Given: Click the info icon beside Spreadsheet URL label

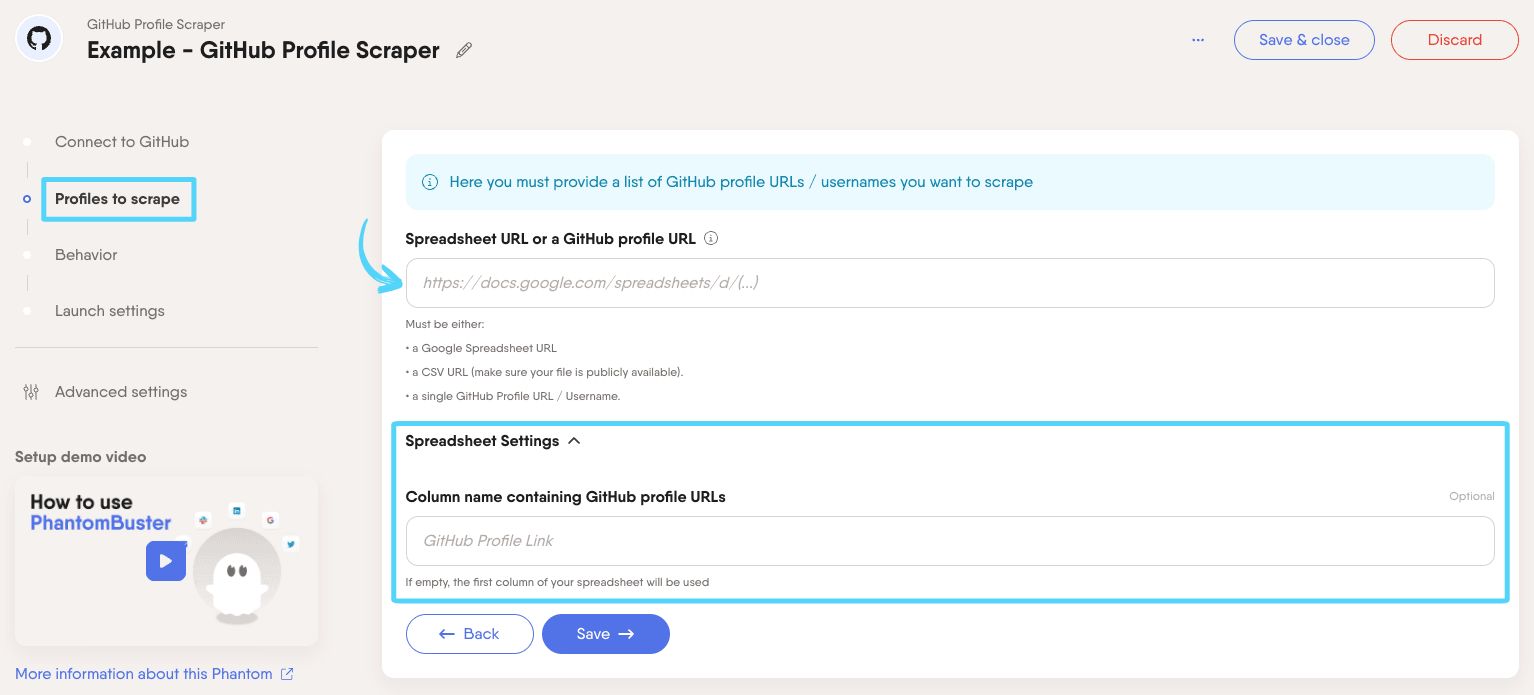Looking at the screenshot, I should point(711,239).
